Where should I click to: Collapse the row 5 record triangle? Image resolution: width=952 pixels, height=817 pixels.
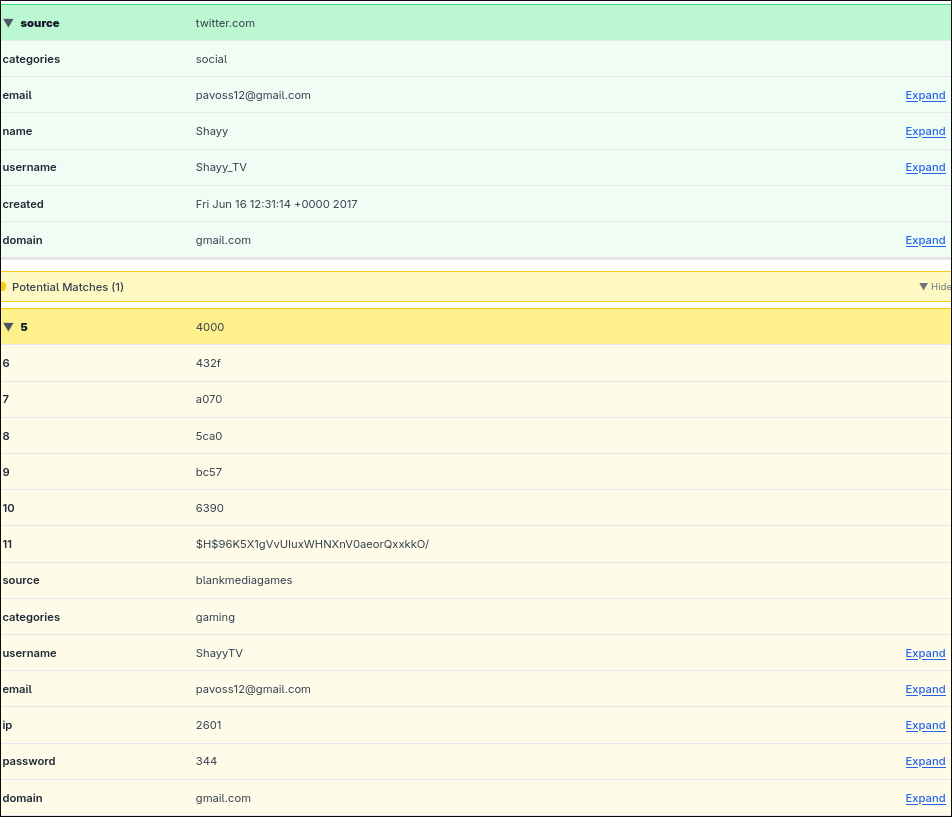[8, 327]
